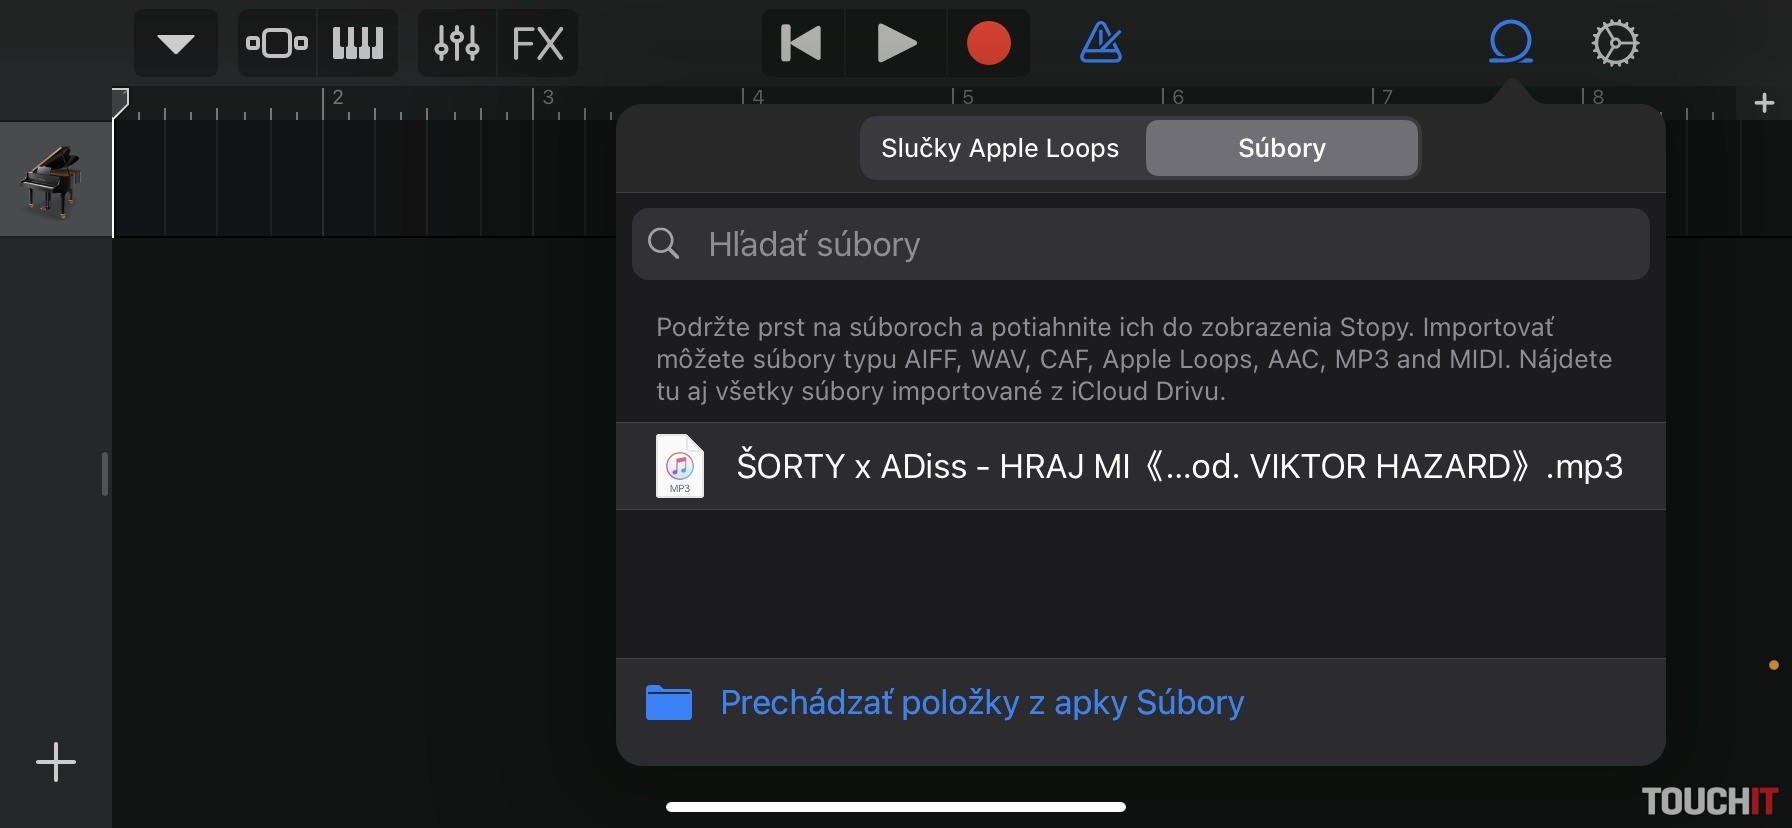Open the piano keyboard instrument view
This screenshot has height=828, width=1792.
pos(357,44)
